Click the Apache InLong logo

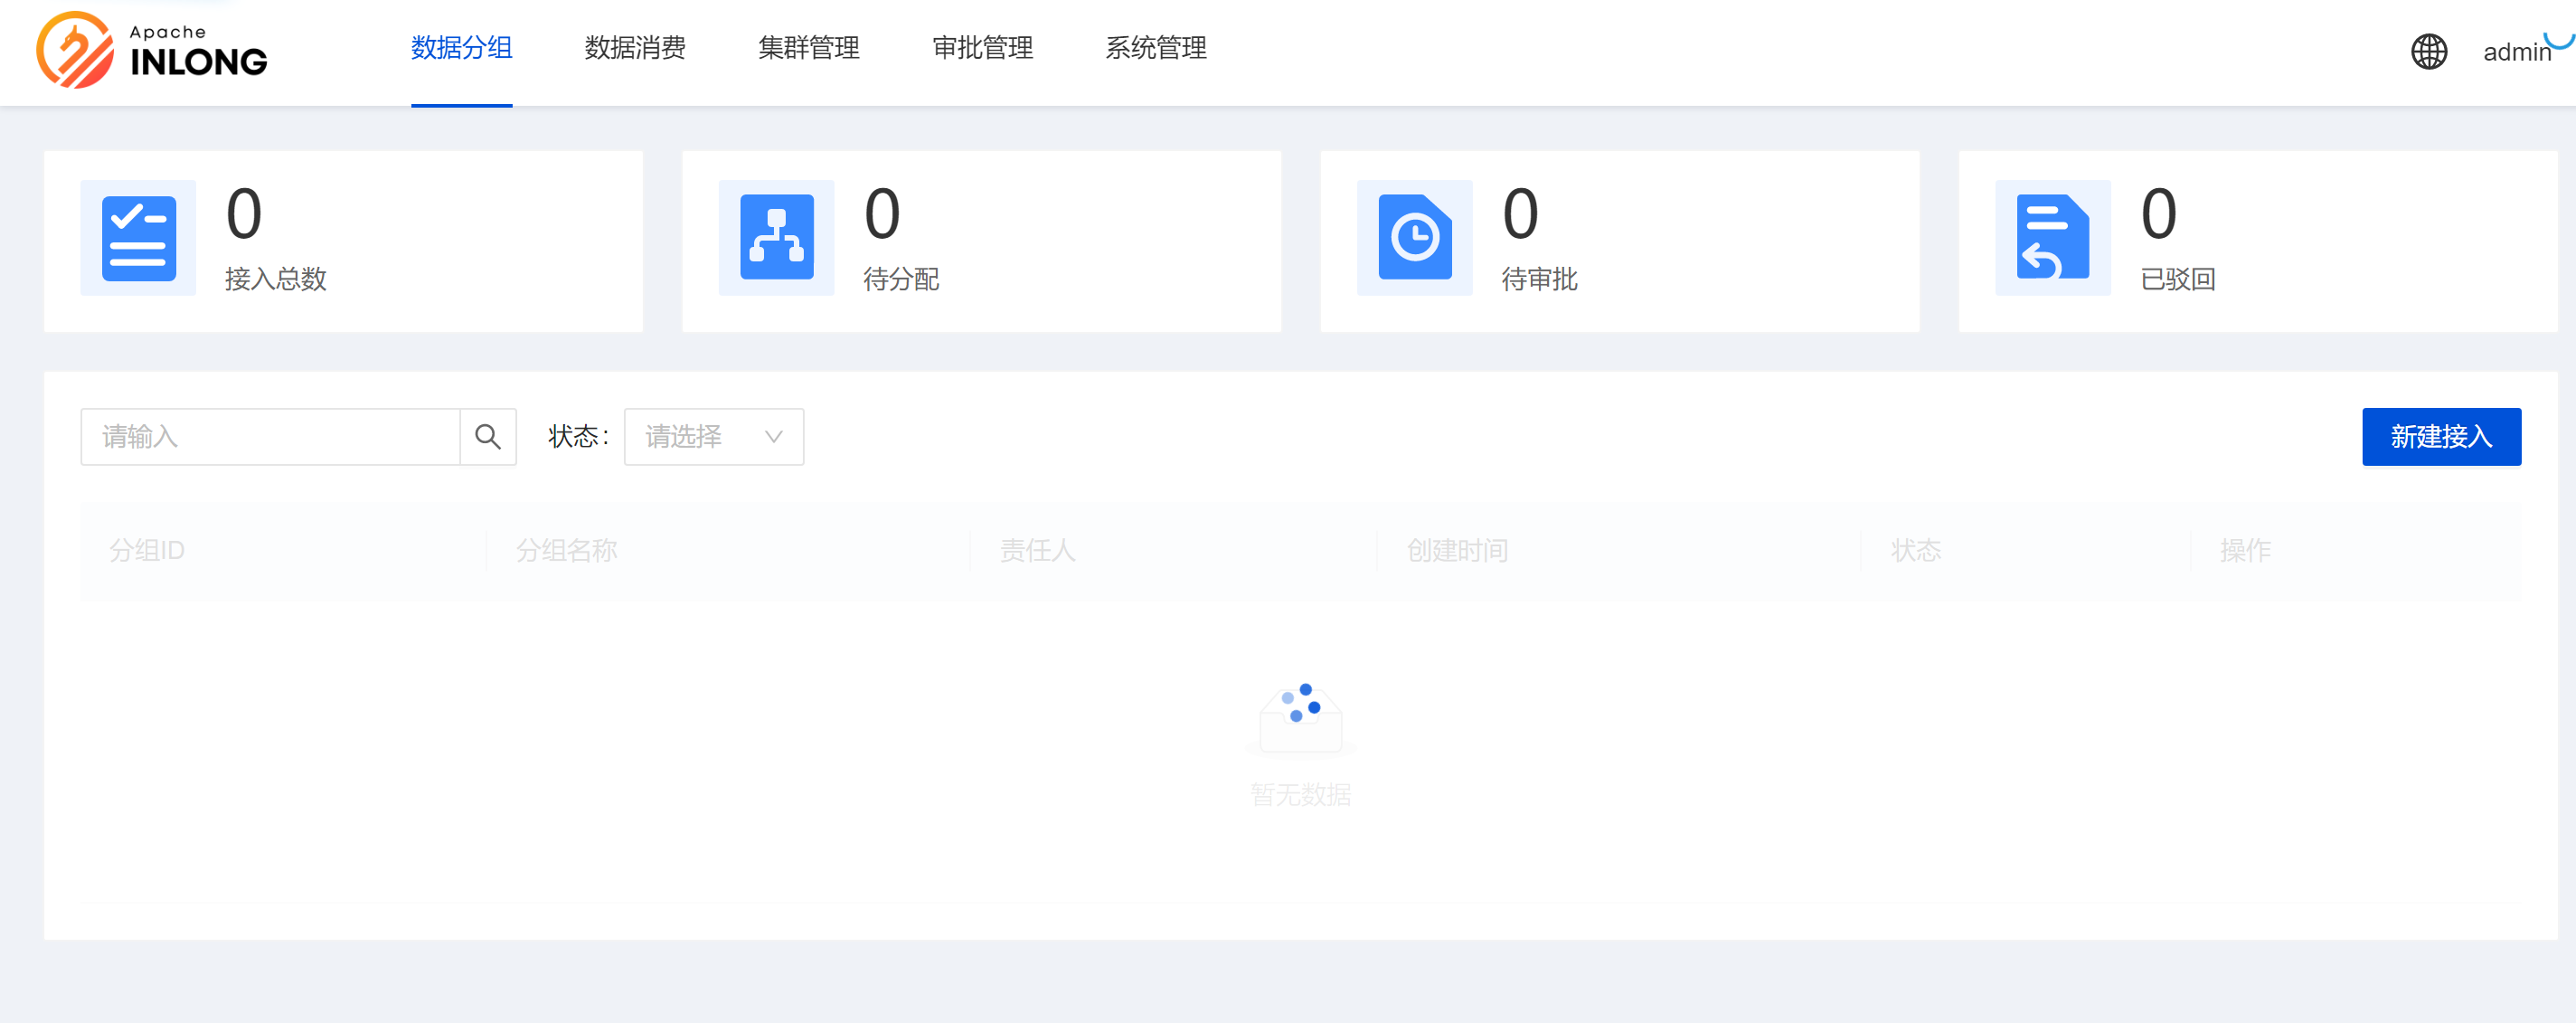(x=152, y=50)
